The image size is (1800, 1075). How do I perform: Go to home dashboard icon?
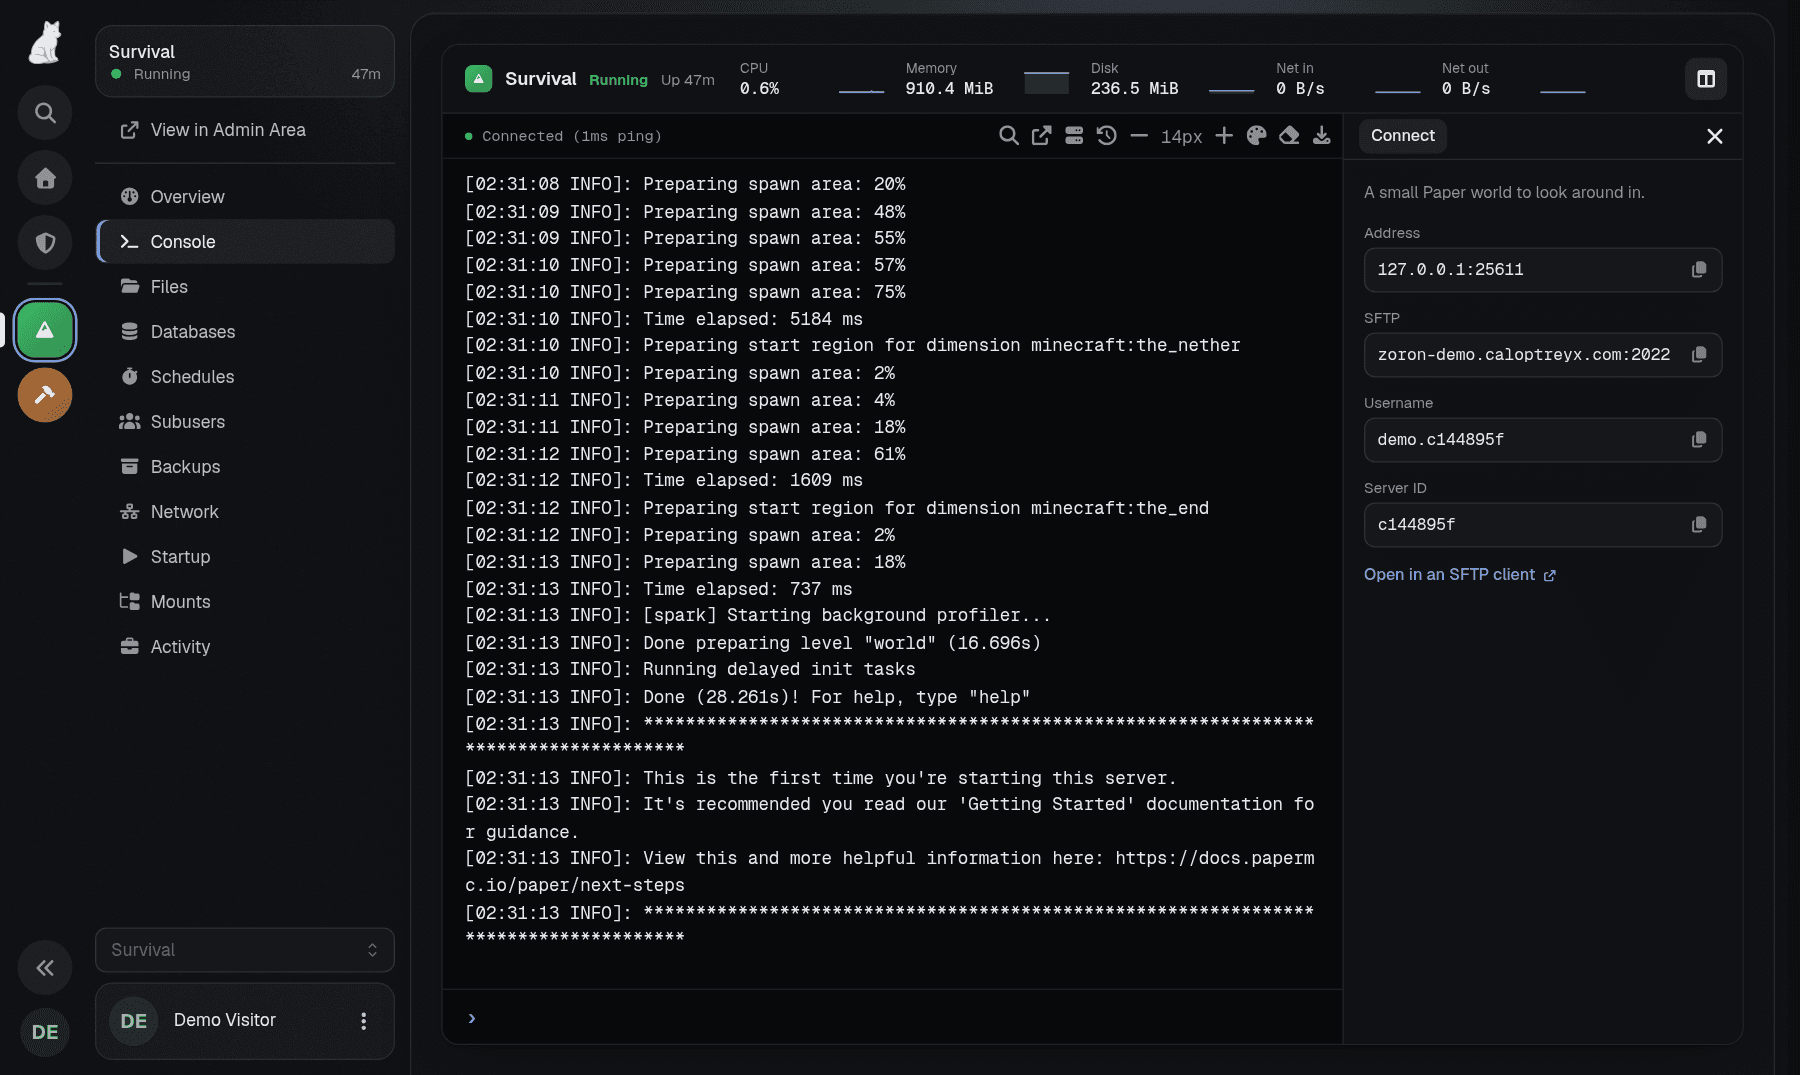(x=45, y=178)
